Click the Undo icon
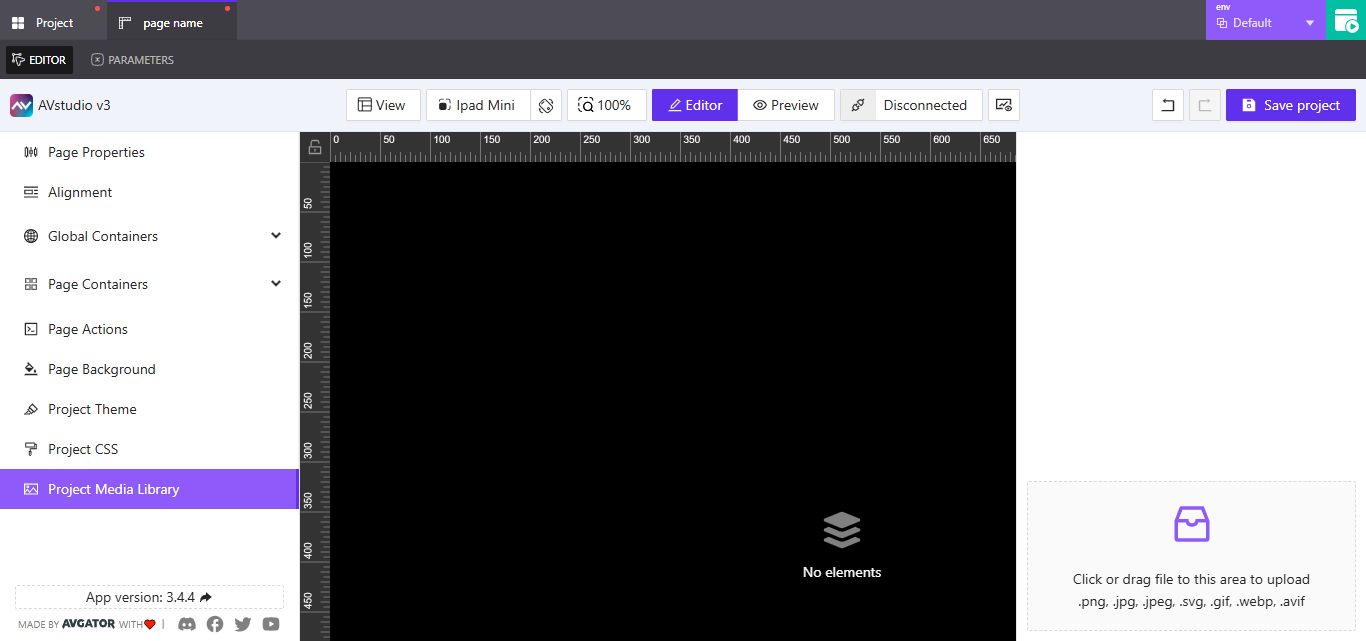The image size is (1366, 641). pos(1167,104)
